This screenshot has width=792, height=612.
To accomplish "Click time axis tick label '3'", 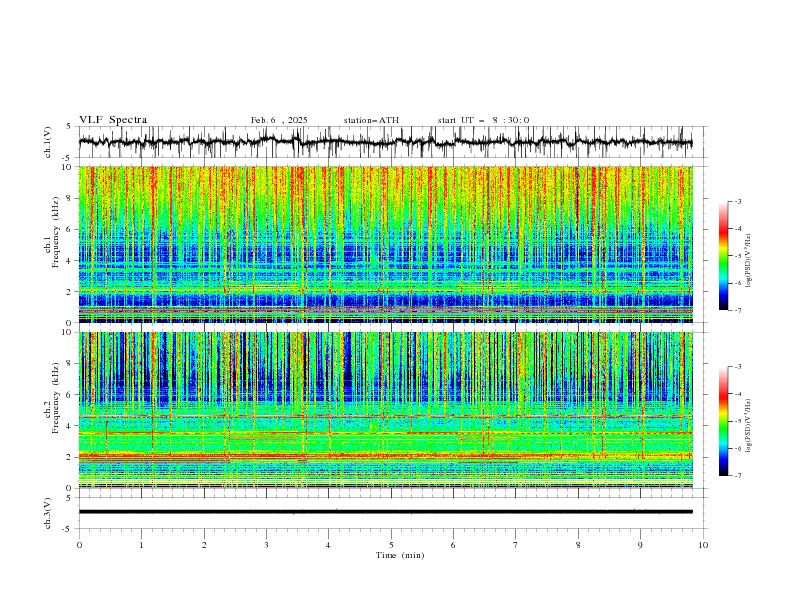I will pos(266,545).
